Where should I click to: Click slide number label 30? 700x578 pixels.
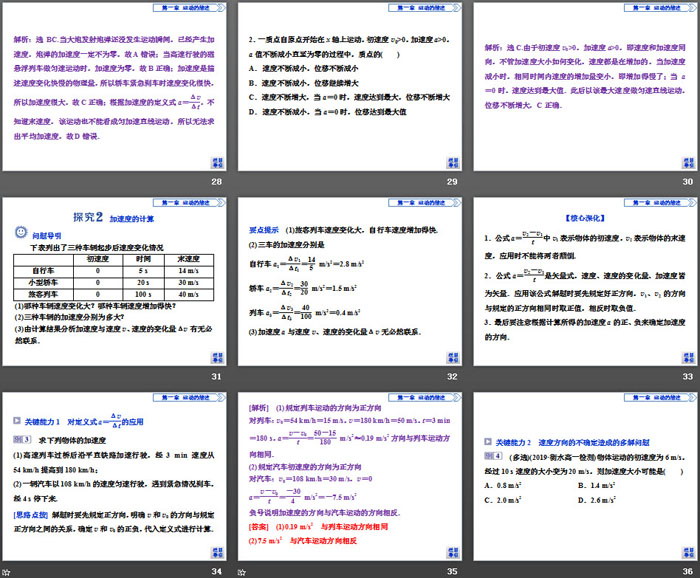tap(688, 182)
